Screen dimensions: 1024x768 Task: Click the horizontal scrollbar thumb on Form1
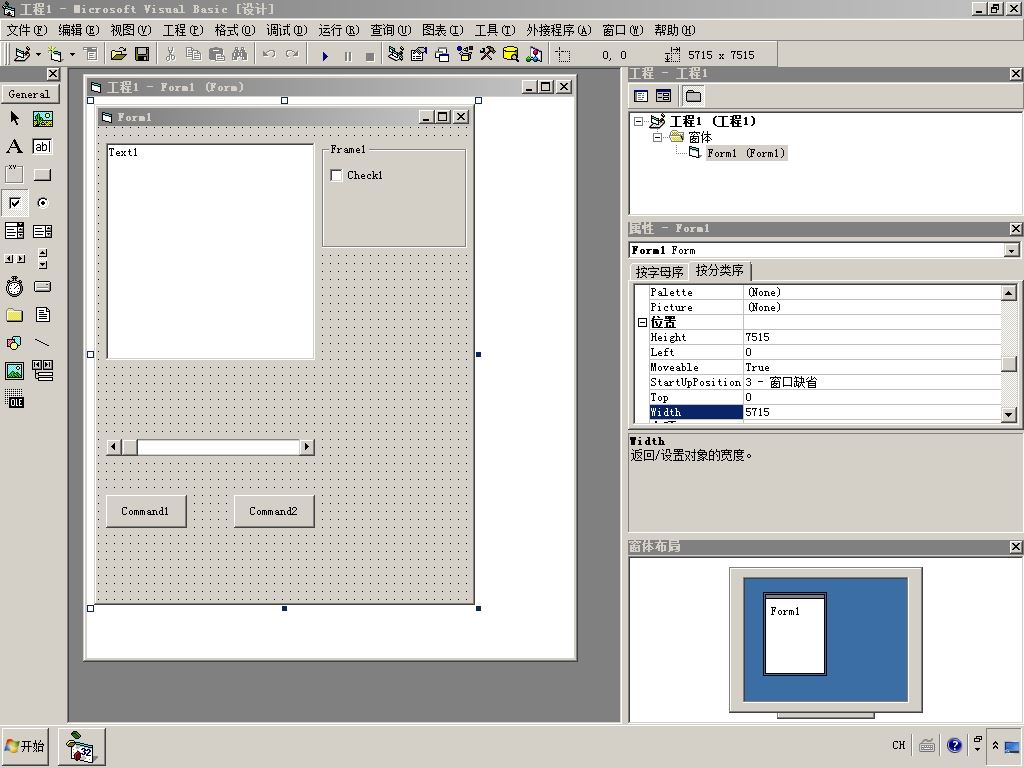click(129, 447)
